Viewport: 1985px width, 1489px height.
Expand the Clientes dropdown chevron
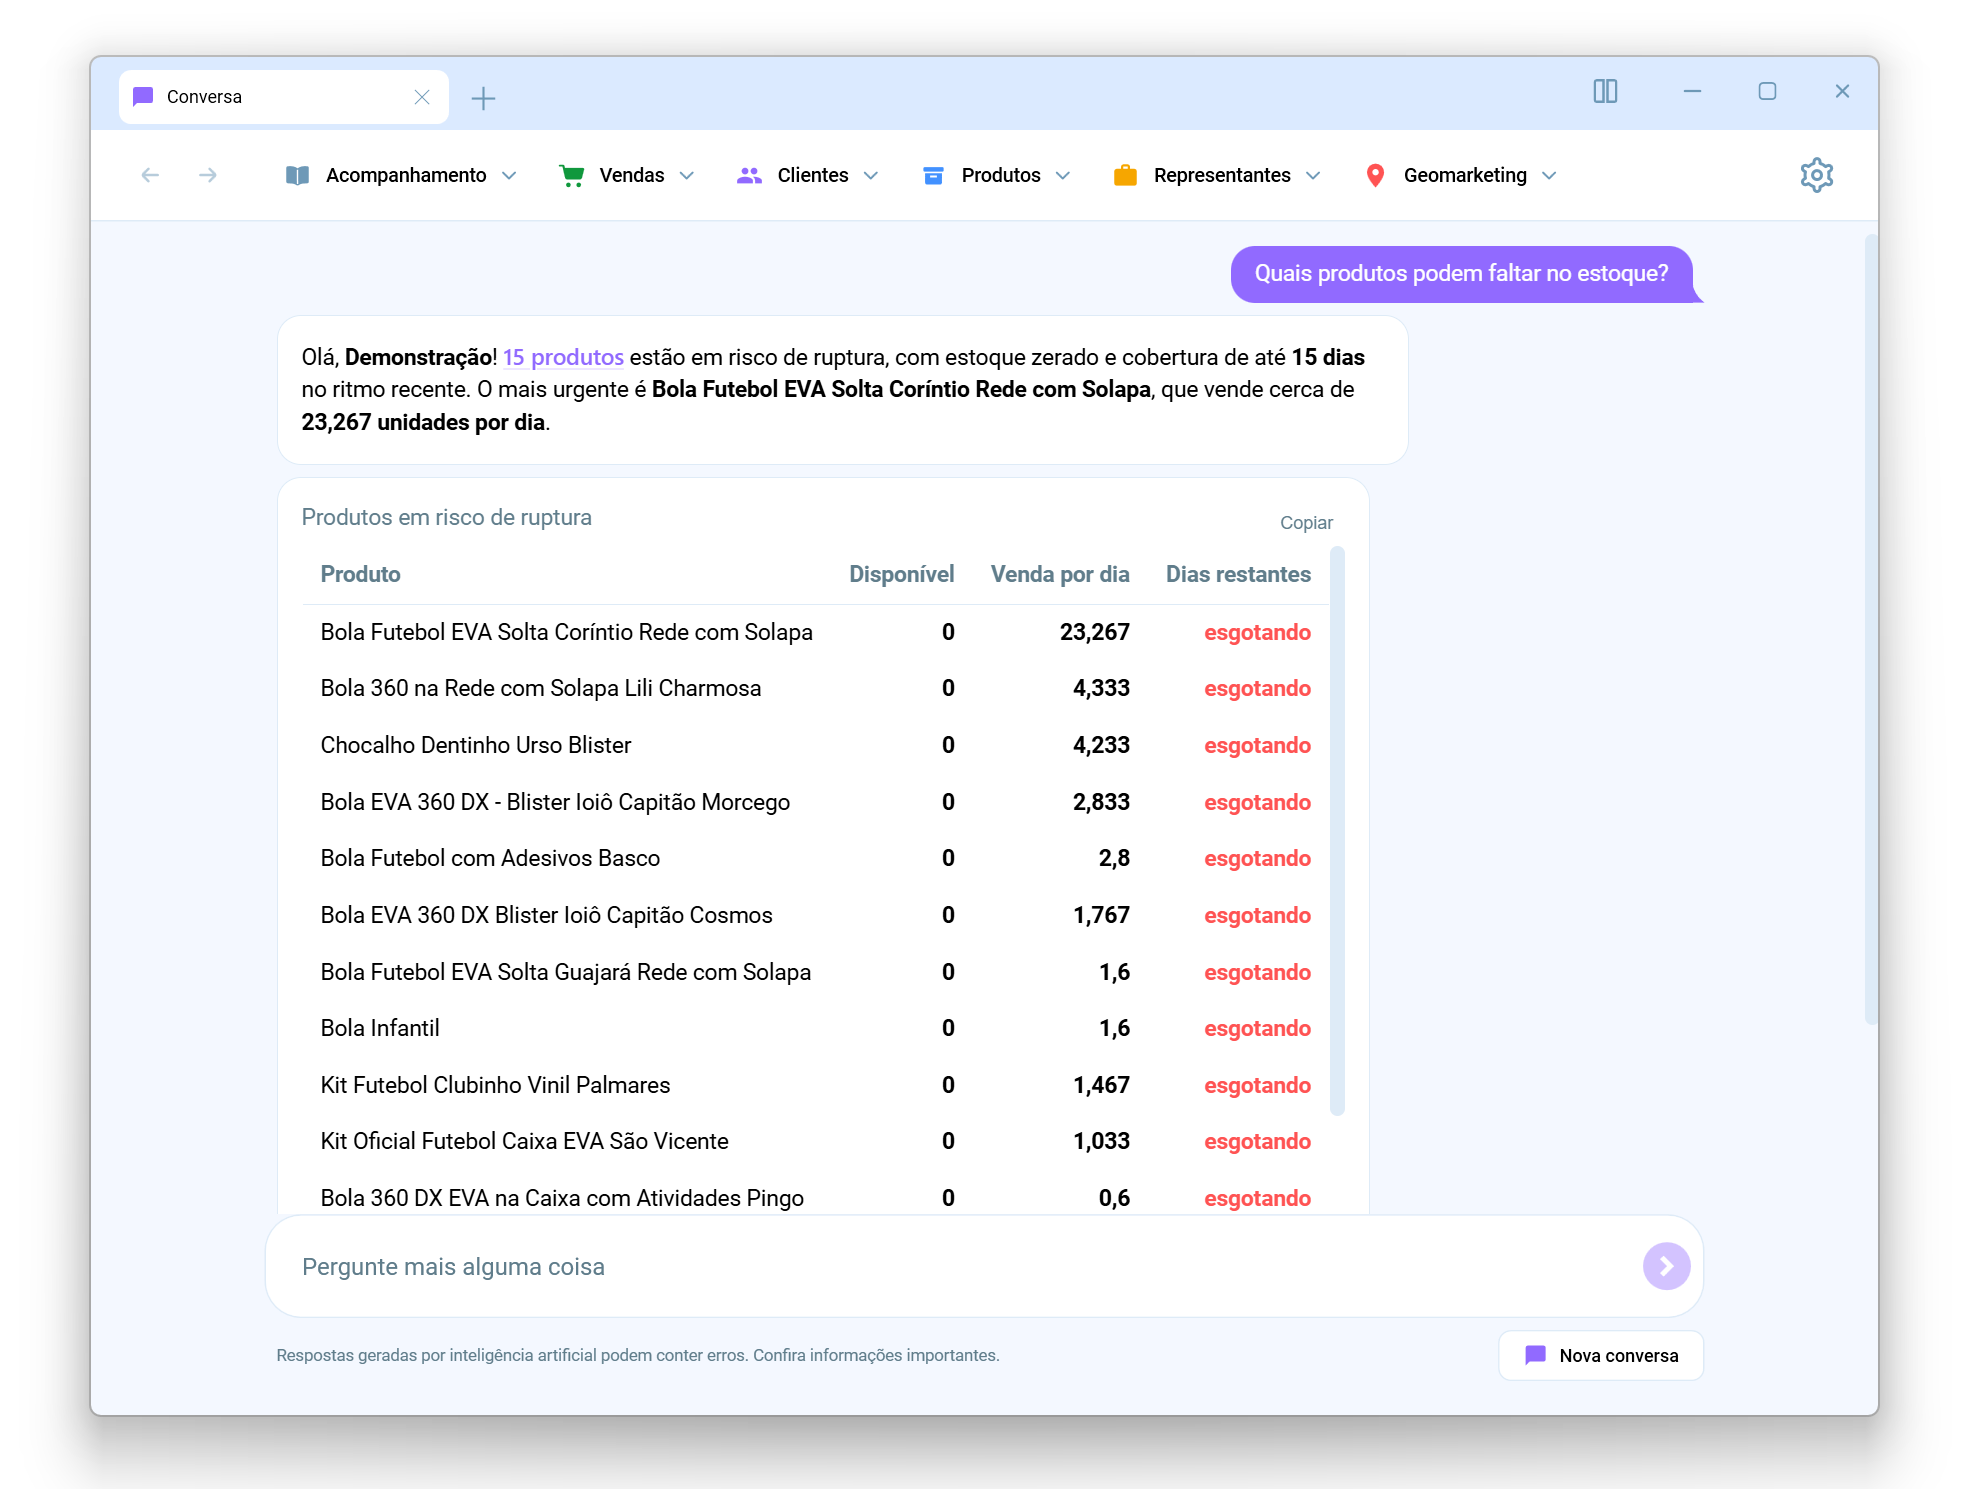(x=870, y=176)
